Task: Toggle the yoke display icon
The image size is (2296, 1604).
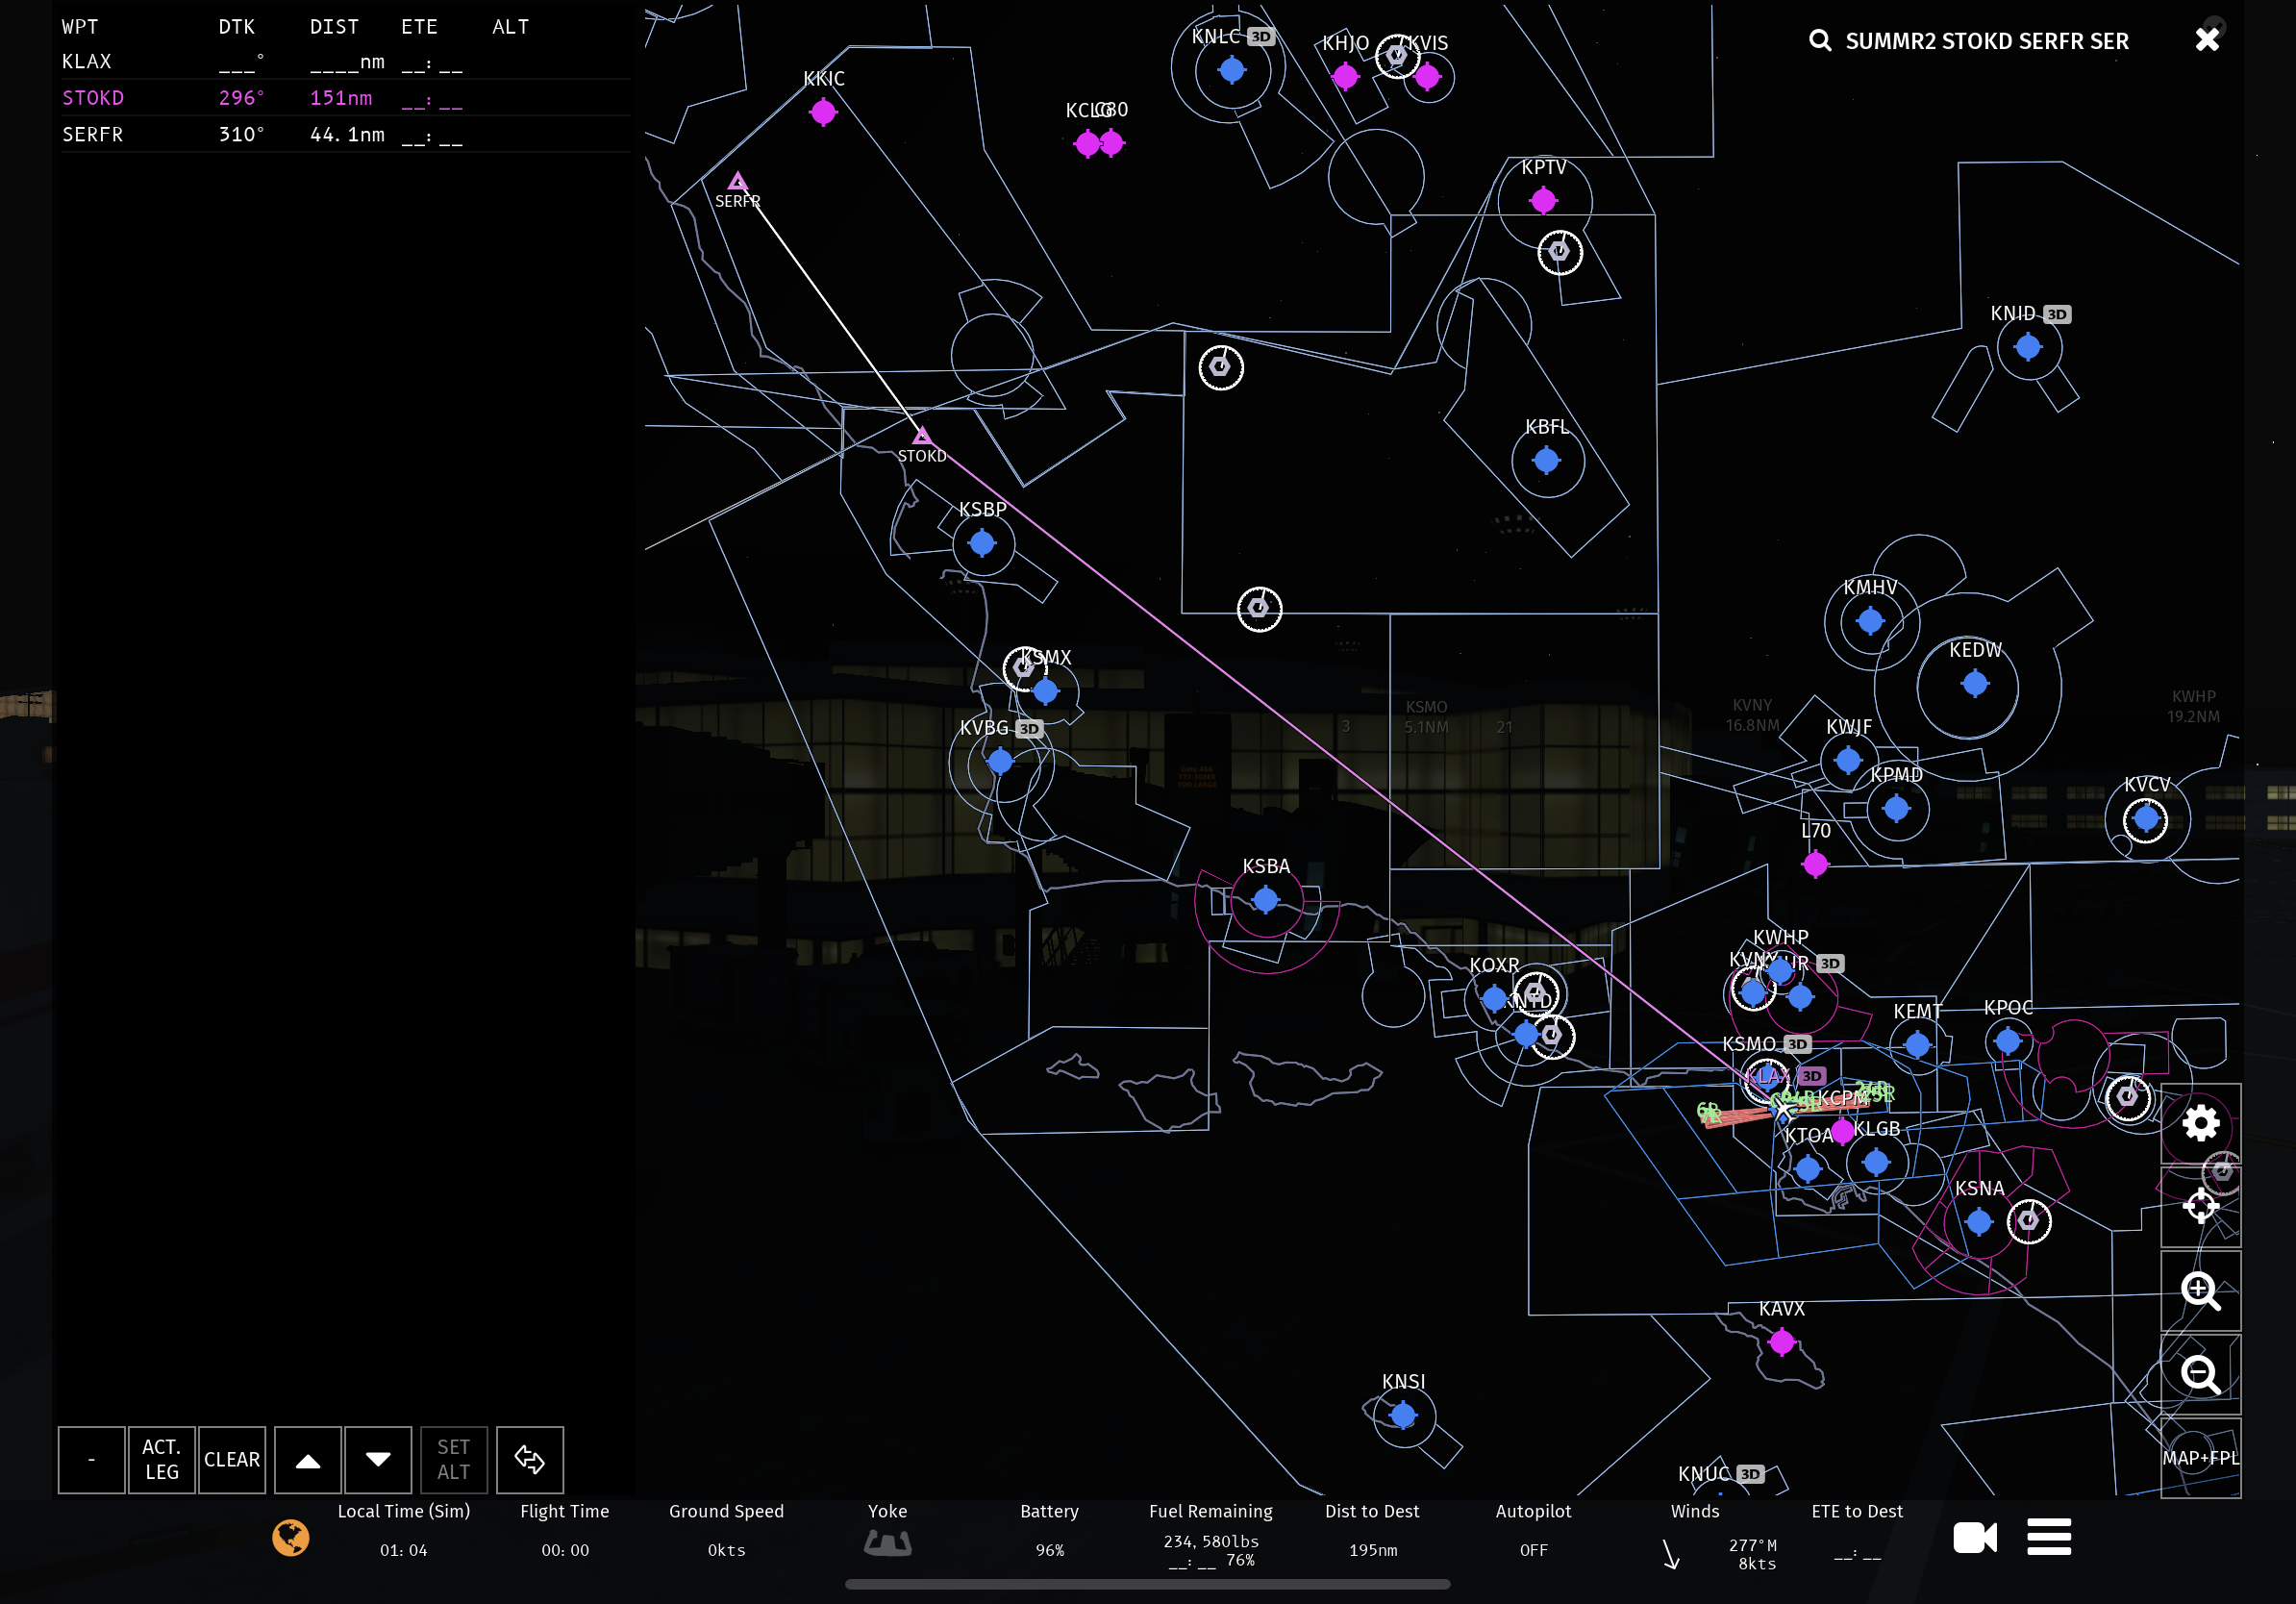Action: pos(887,1543)
